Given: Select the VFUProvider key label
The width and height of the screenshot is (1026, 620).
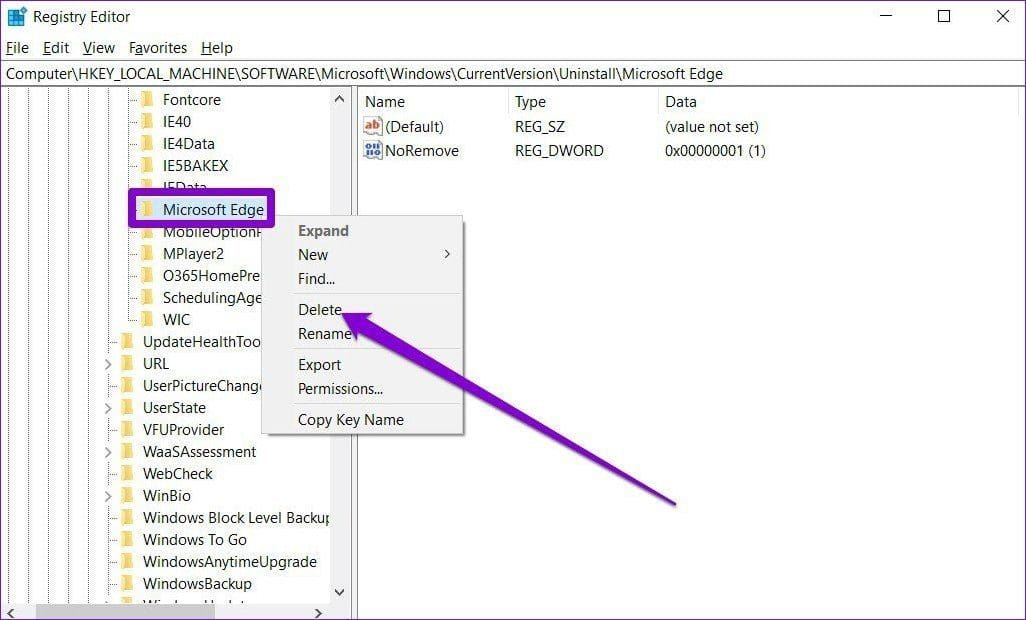Looking at the screenshot, I should [x=183, y=430].
